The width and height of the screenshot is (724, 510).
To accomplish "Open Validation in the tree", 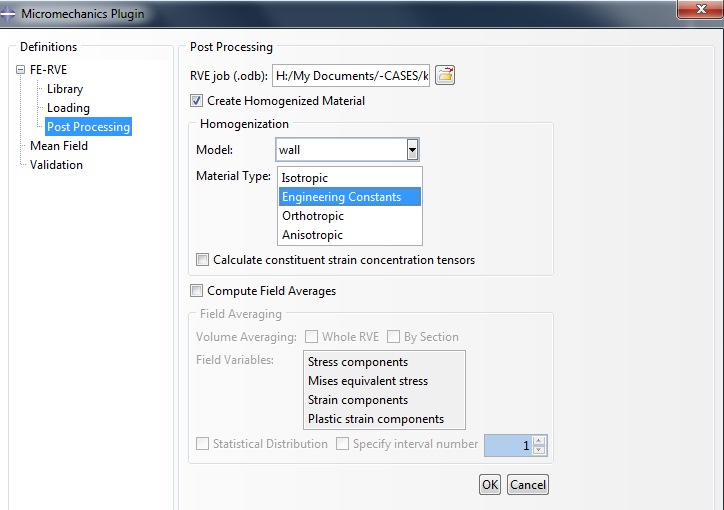I will tap(56, 165).
